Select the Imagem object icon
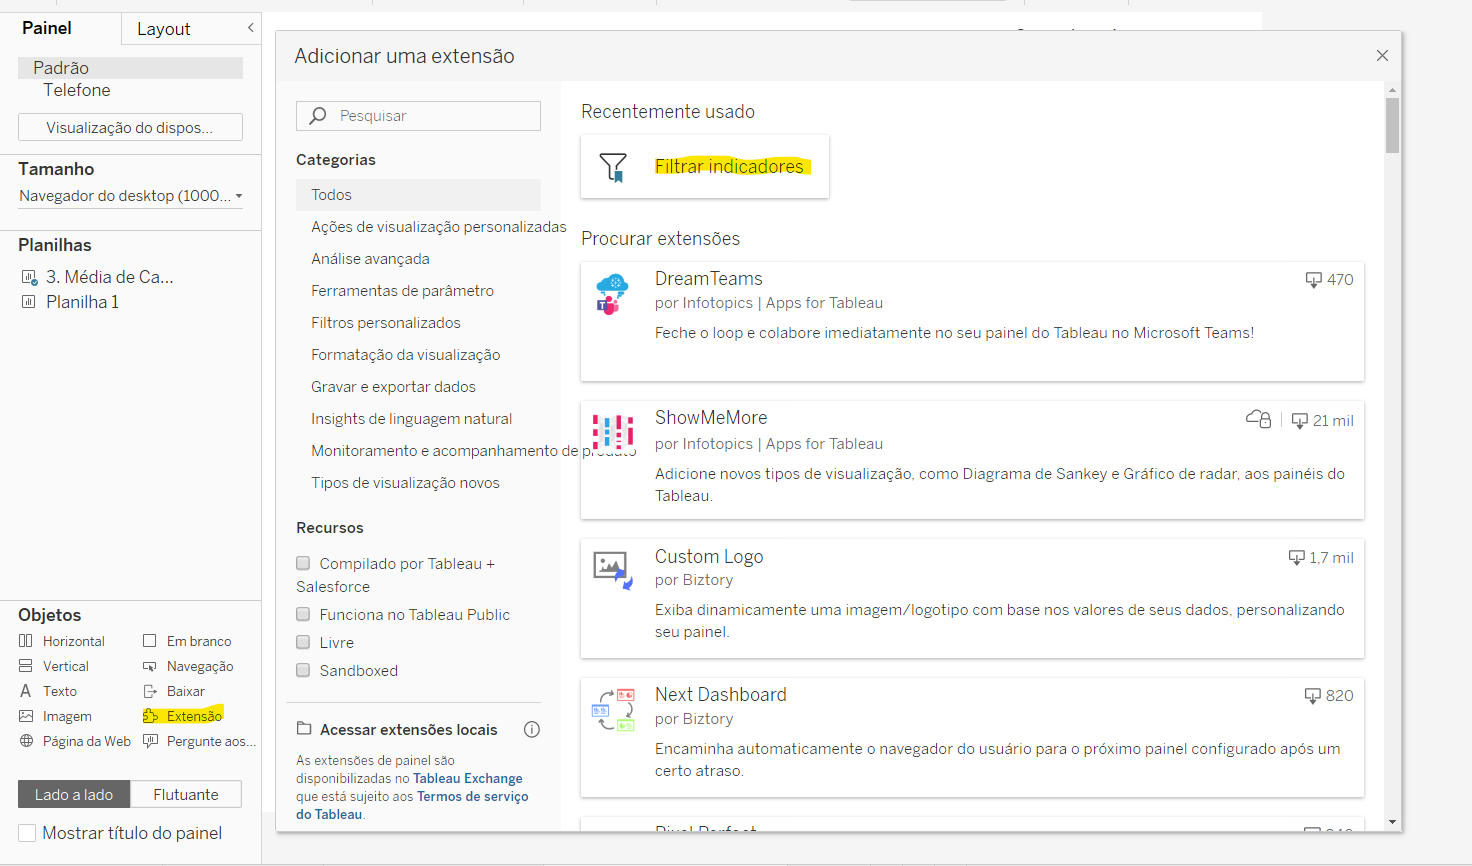The image size is (1472, 866). (26, 716)
